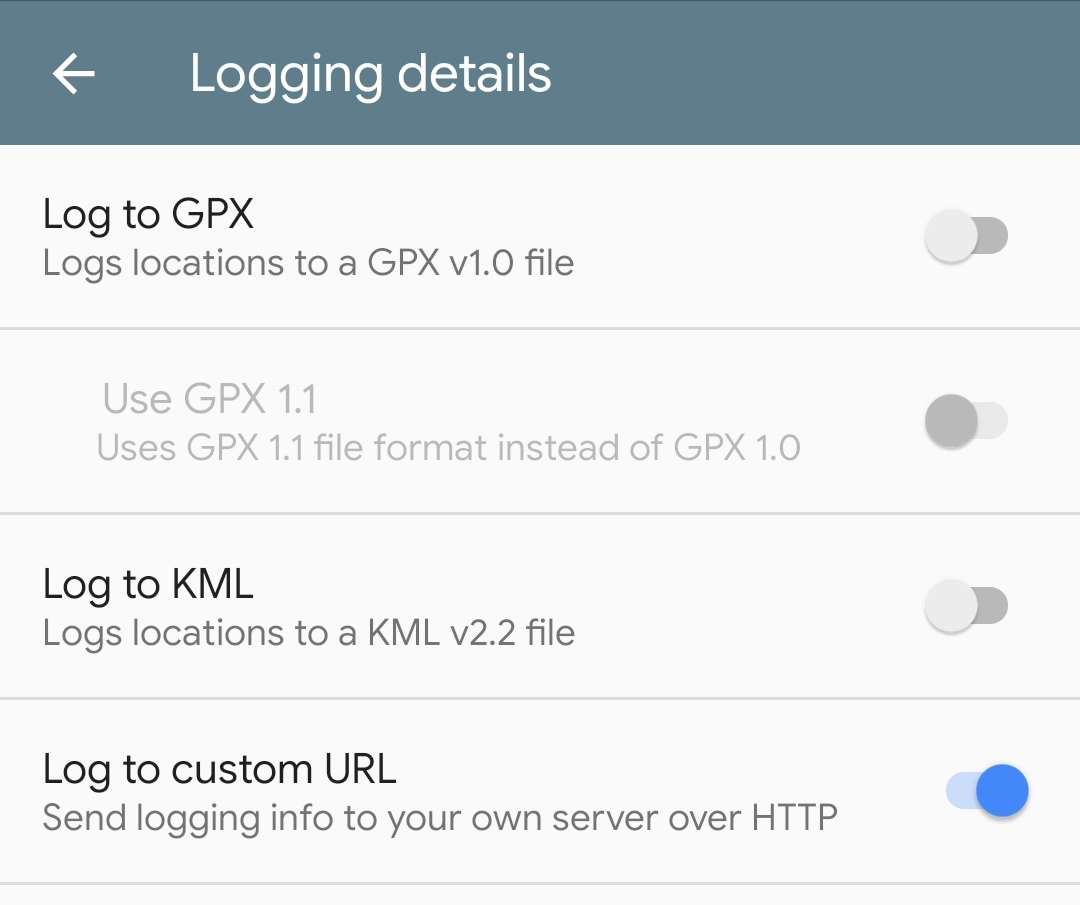
Task: Open the "Log to custom URL" title text
Action: [x=219, y=769]
